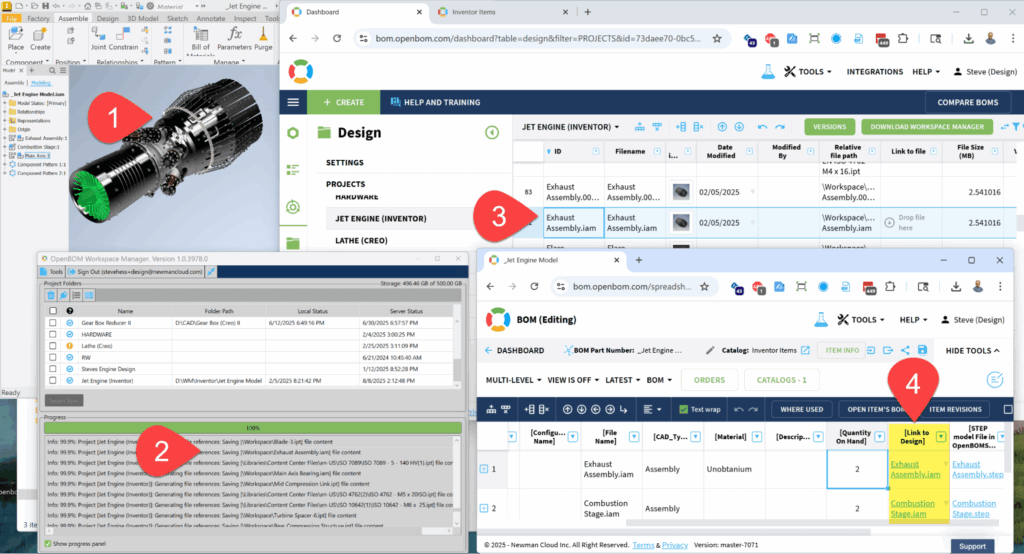Open Bill of Materials in Inventor ribbon

pos(201,39)
